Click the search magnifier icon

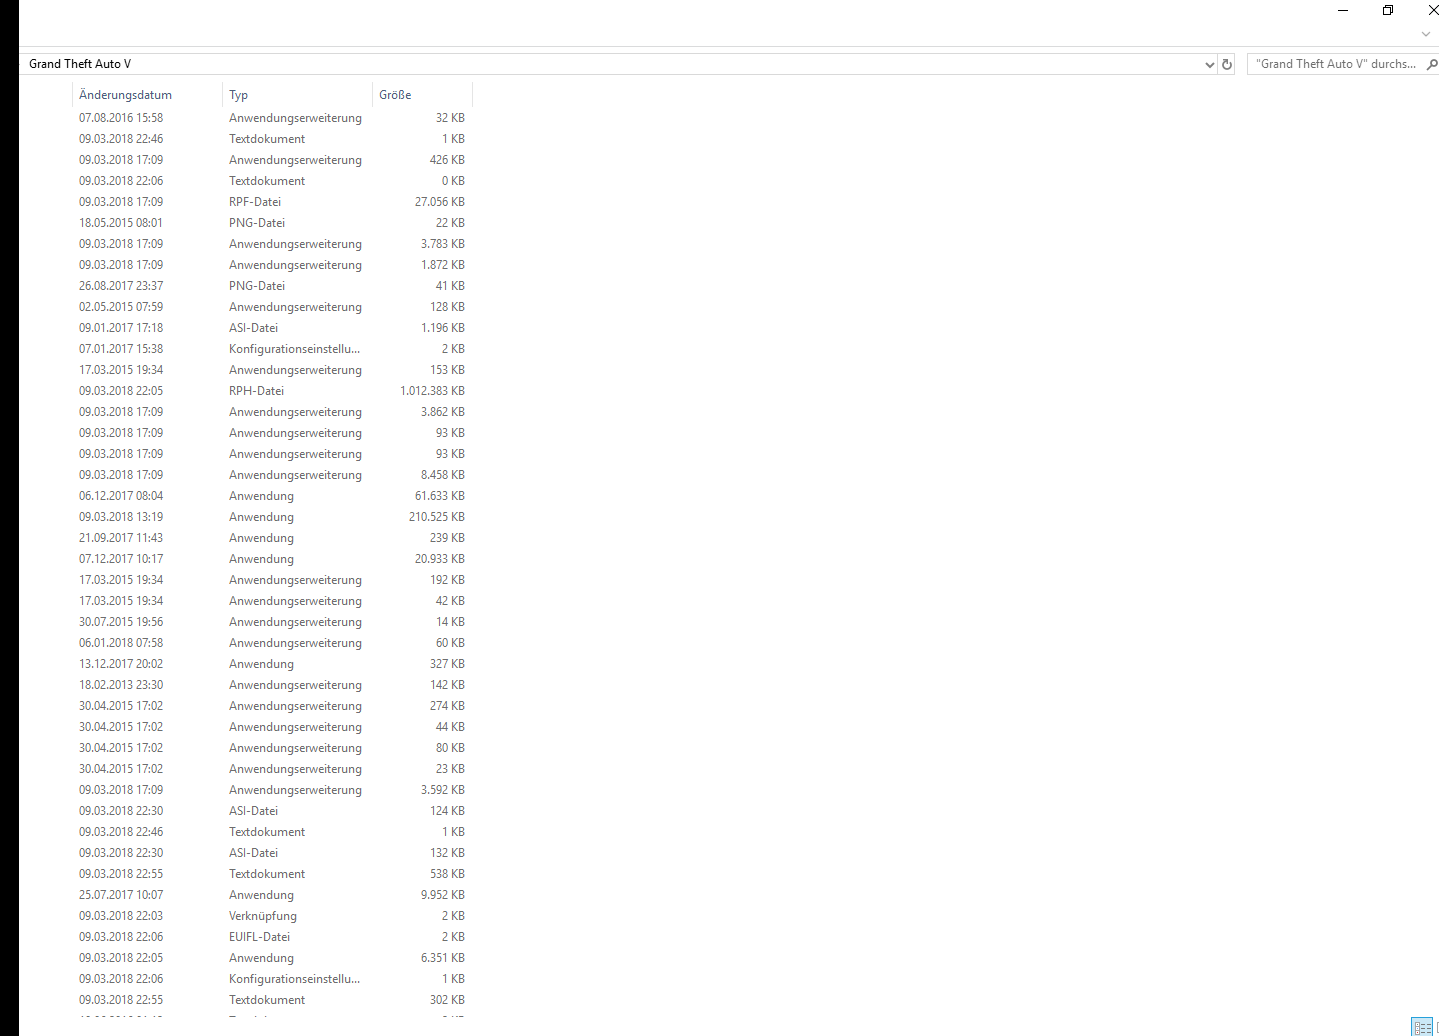[x=1432, y=64]
